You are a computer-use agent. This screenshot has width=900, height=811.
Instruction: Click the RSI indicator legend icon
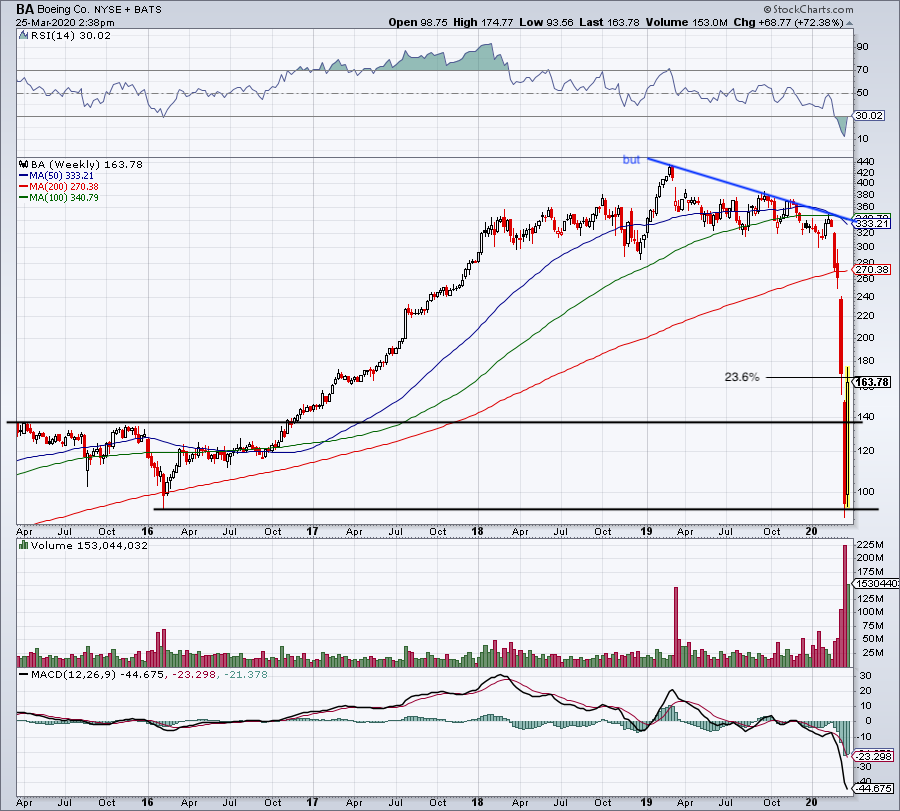point(24,36)
